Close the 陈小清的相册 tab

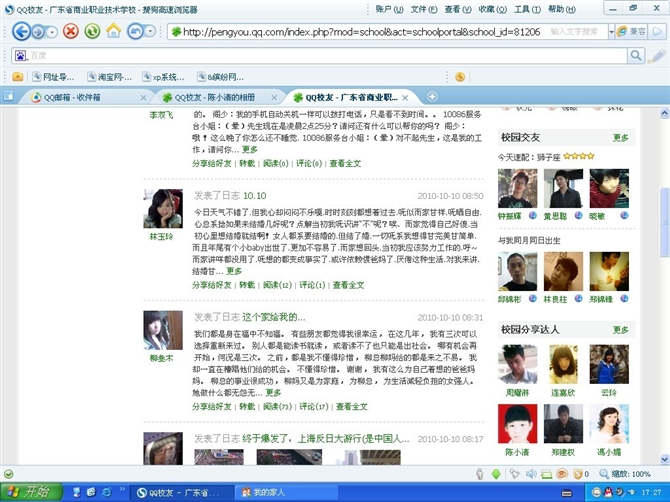coord(274,98)
